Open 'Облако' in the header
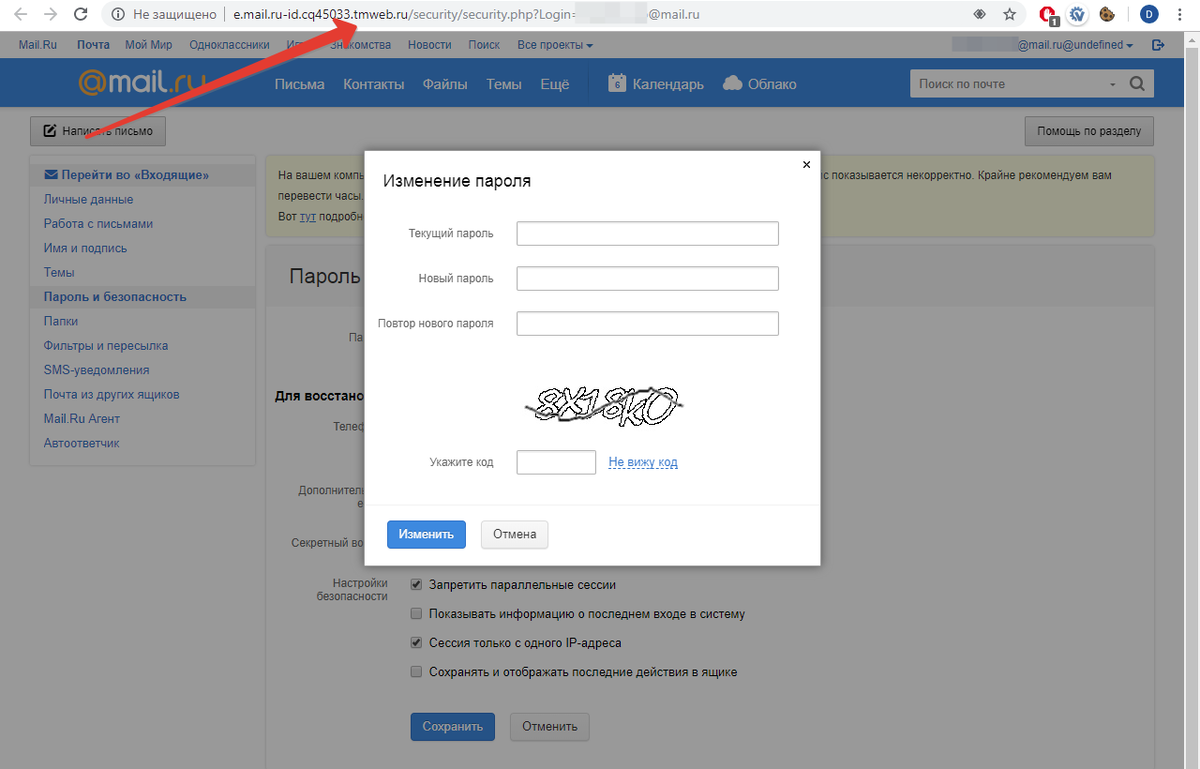 tap(760, 84)
